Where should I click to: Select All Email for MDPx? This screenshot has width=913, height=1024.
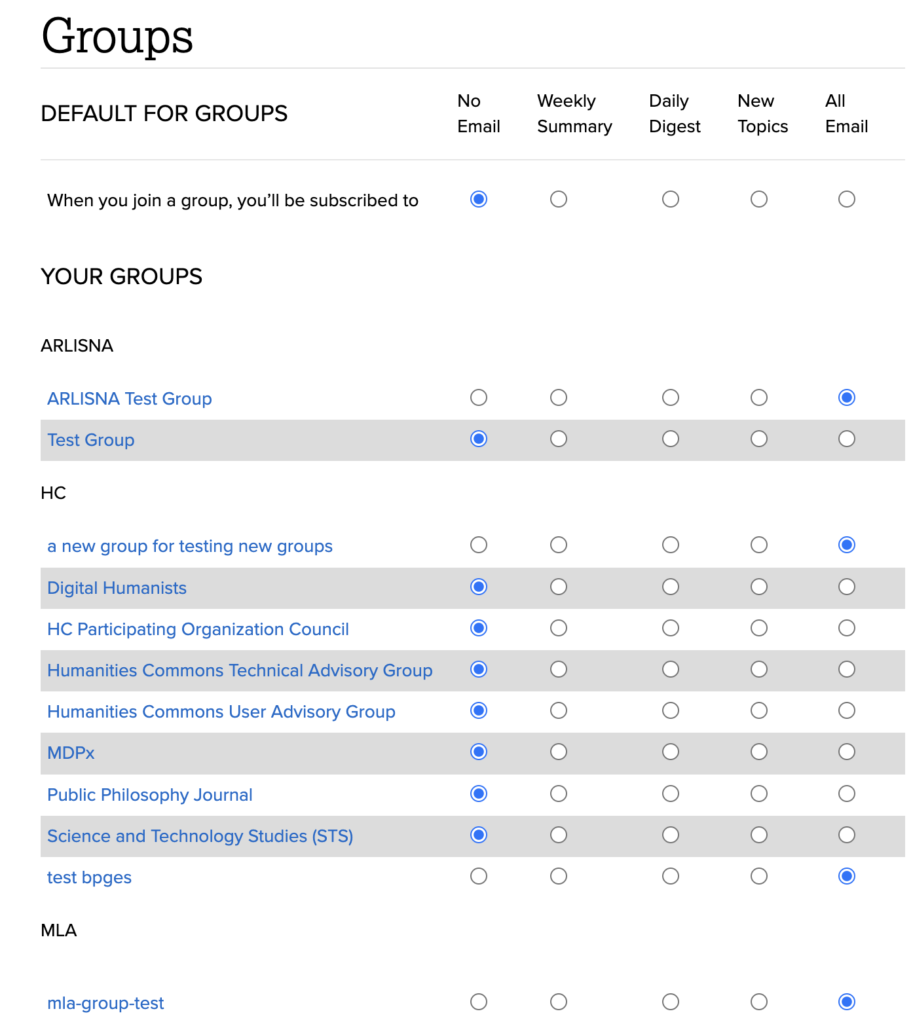846,752
